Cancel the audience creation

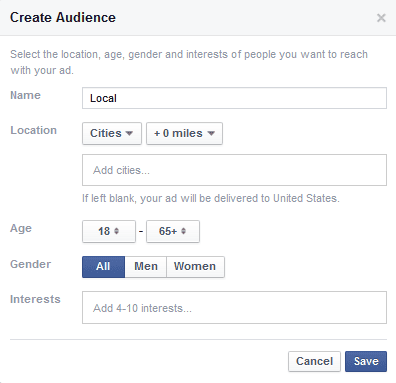[x=314, y=361]
